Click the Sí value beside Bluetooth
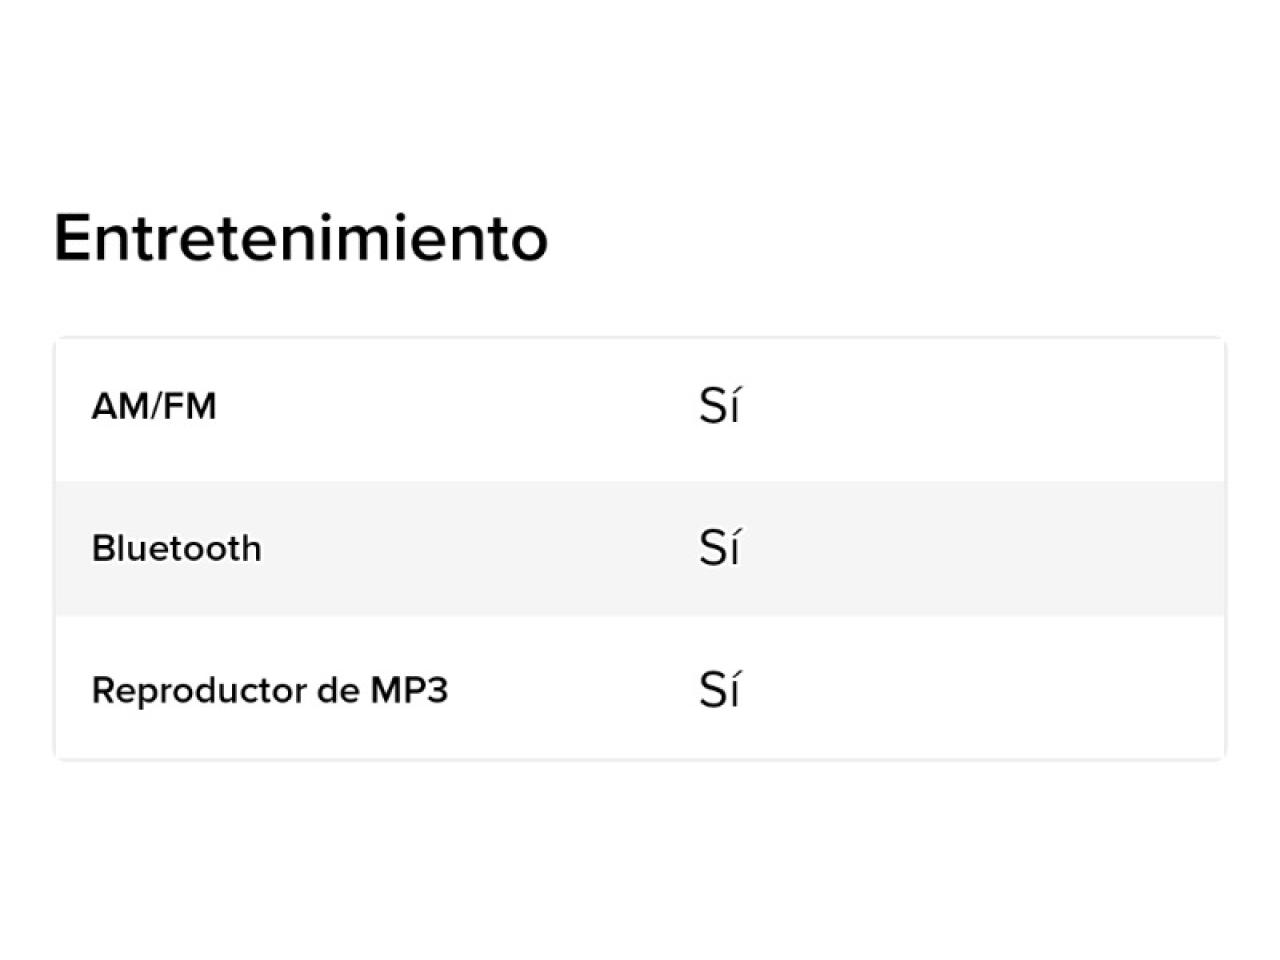 pos(719,547)
